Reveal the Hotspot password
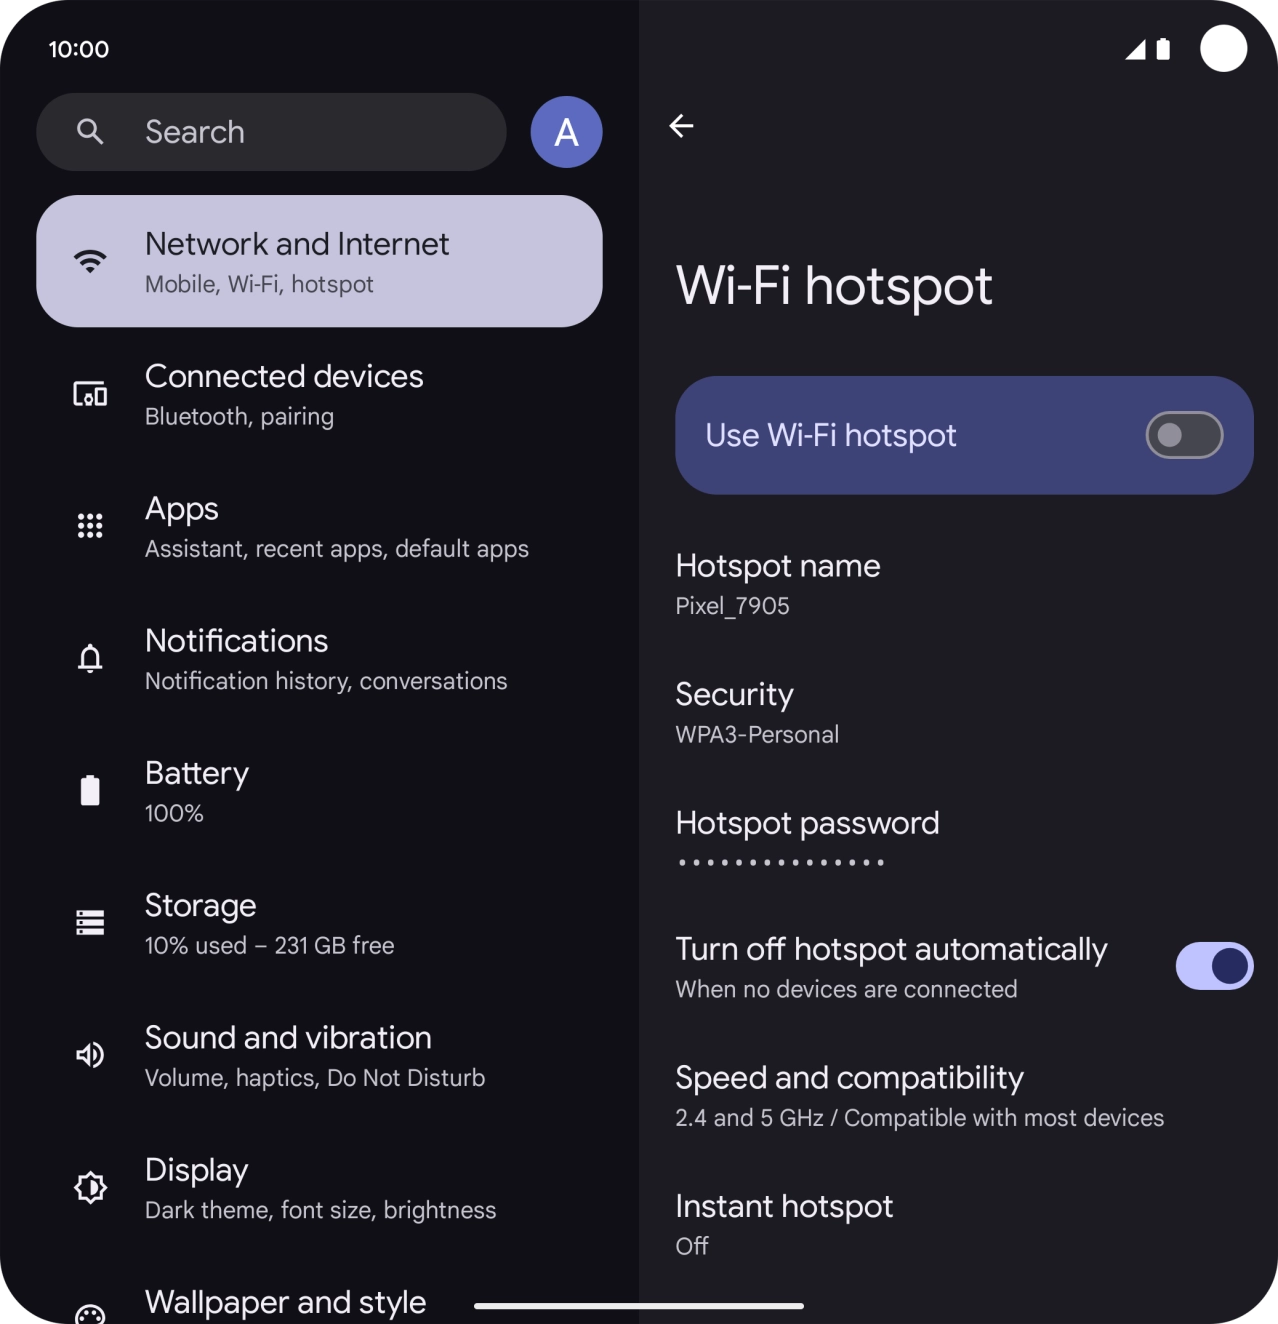The width and height of the screenshot is (1278, 1324). (x=807, y=838)
